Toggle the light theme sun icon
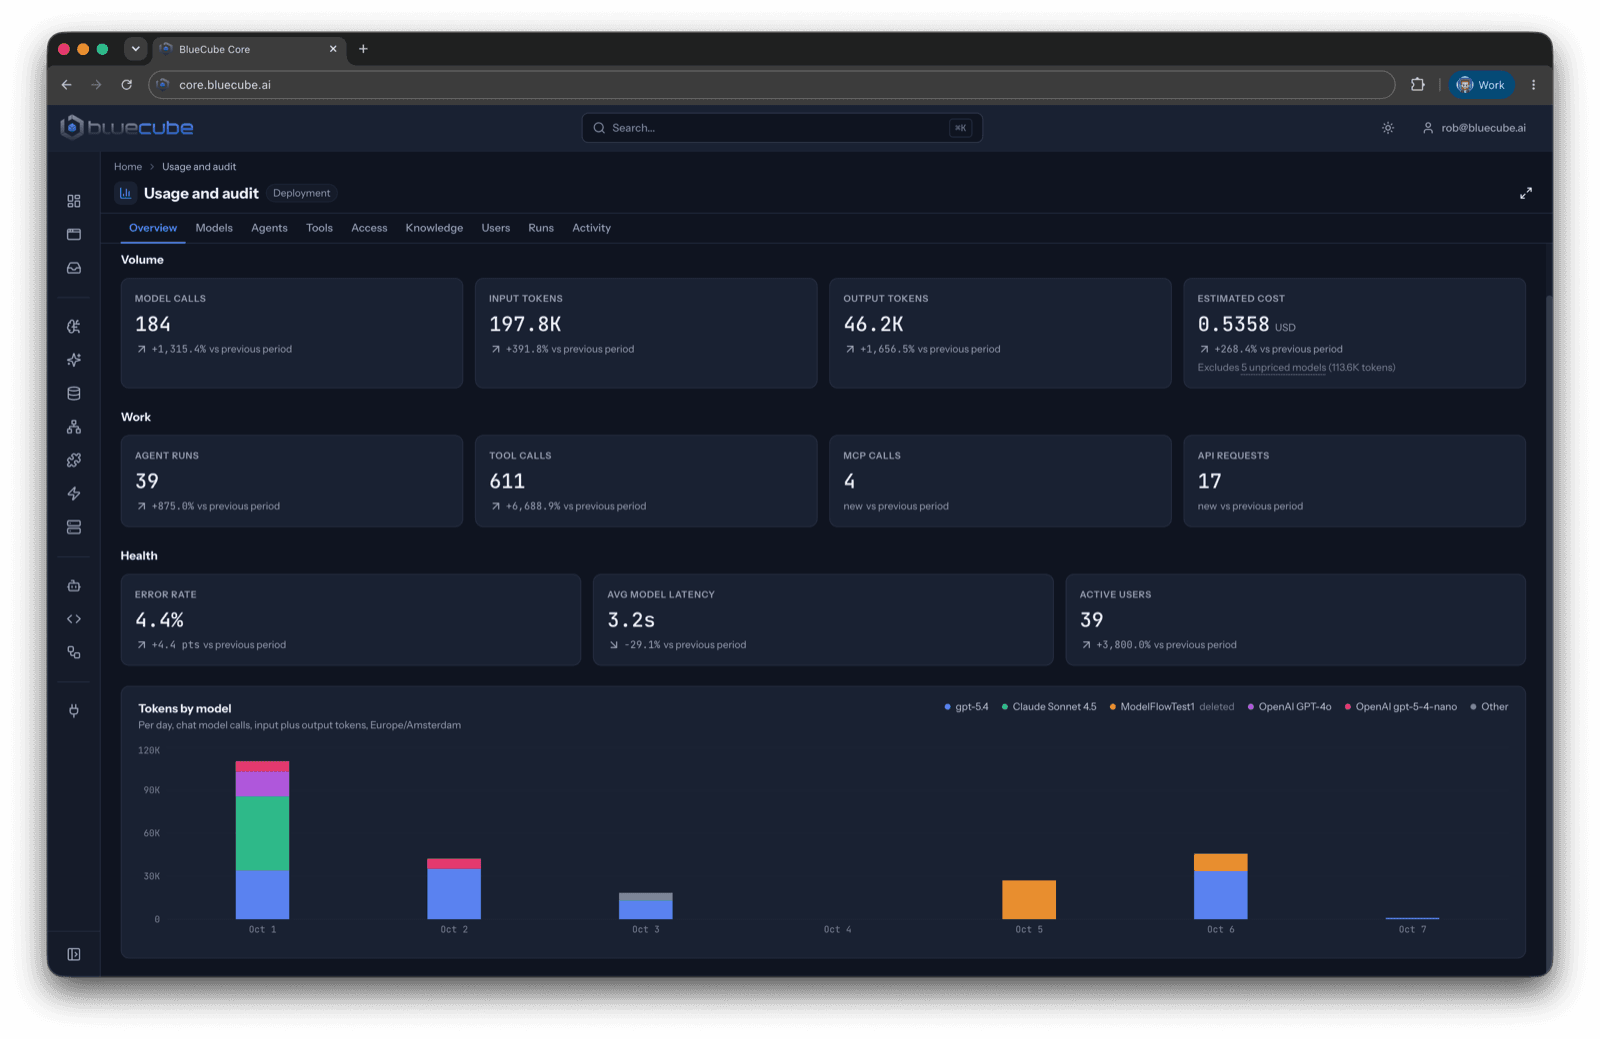 coord(1388,128)
